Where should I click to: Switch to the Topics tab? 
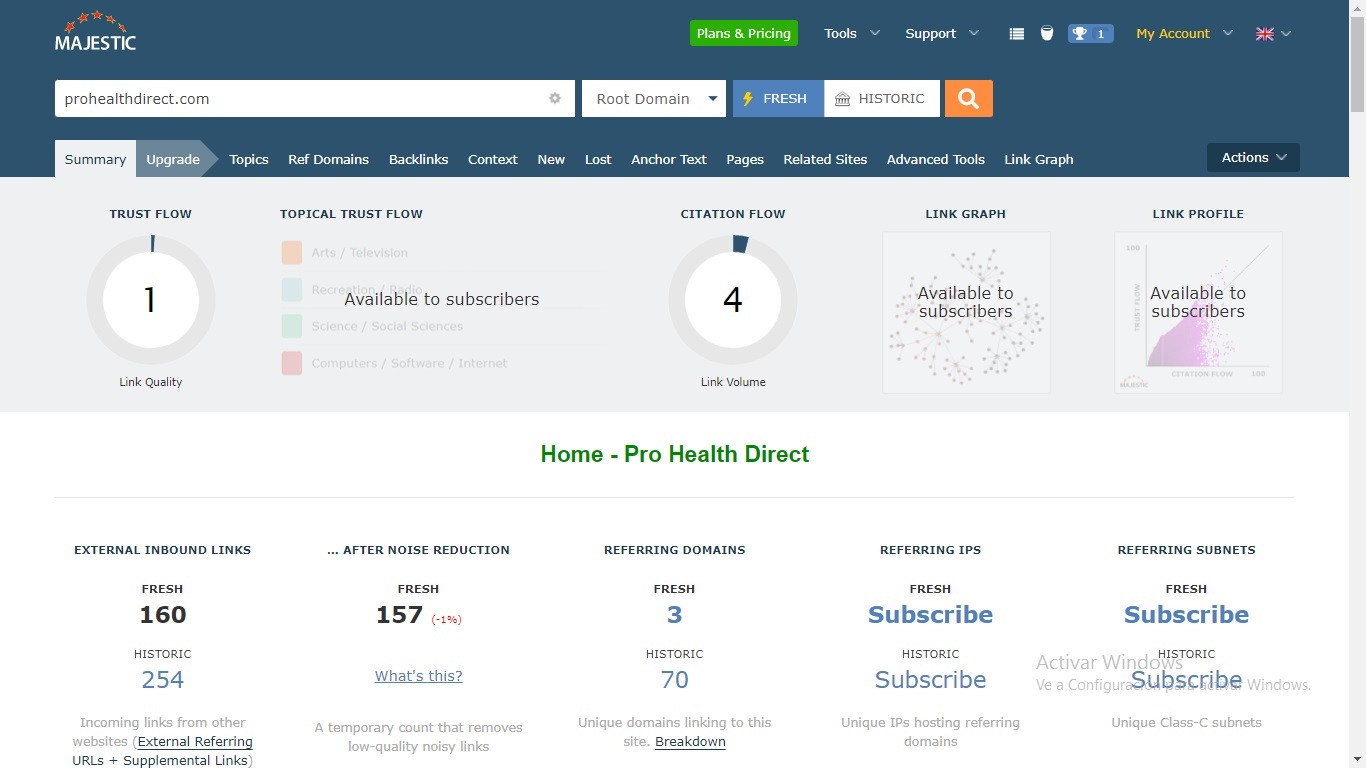pyautogui.click(x=249, y=159)
